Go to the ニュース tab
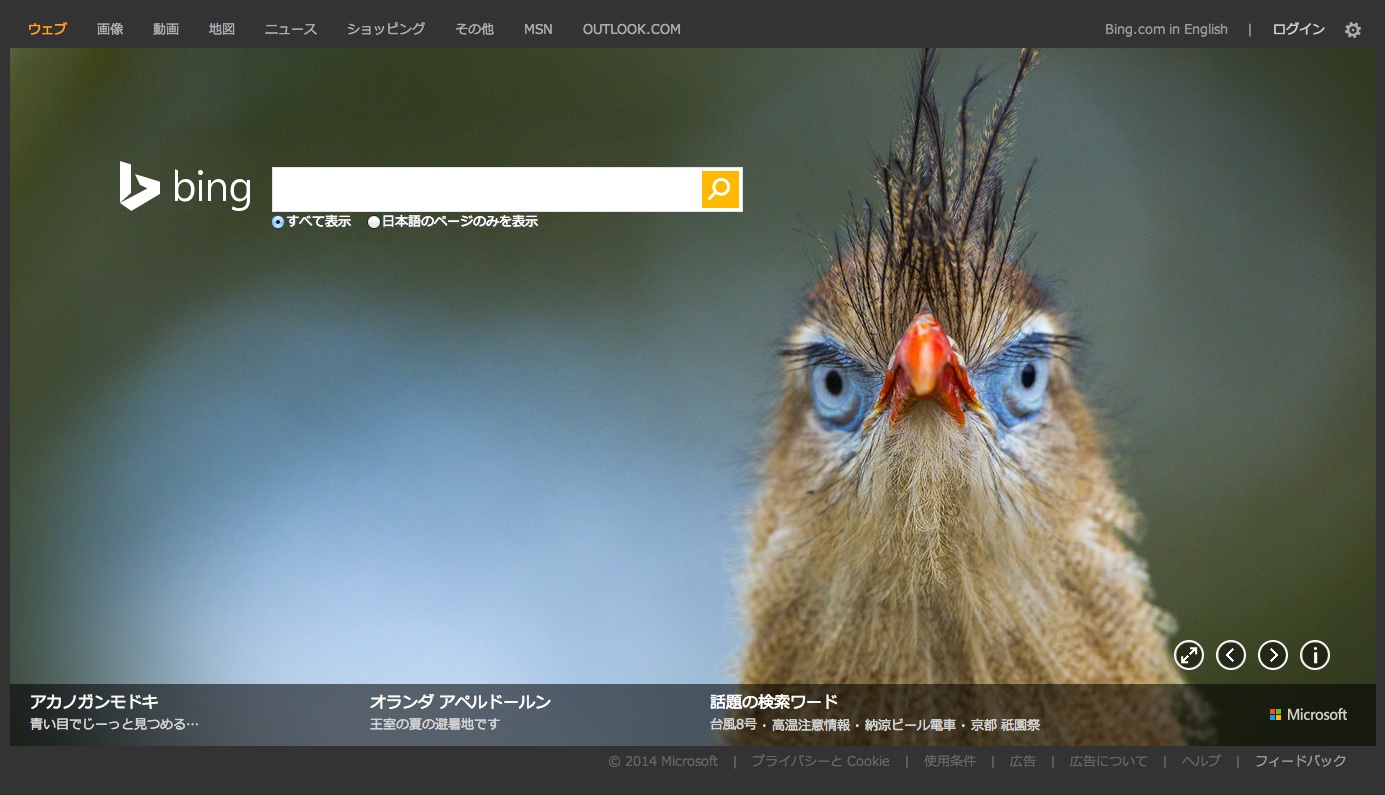This screenshot has height=795, width=1385. (290, 29)
